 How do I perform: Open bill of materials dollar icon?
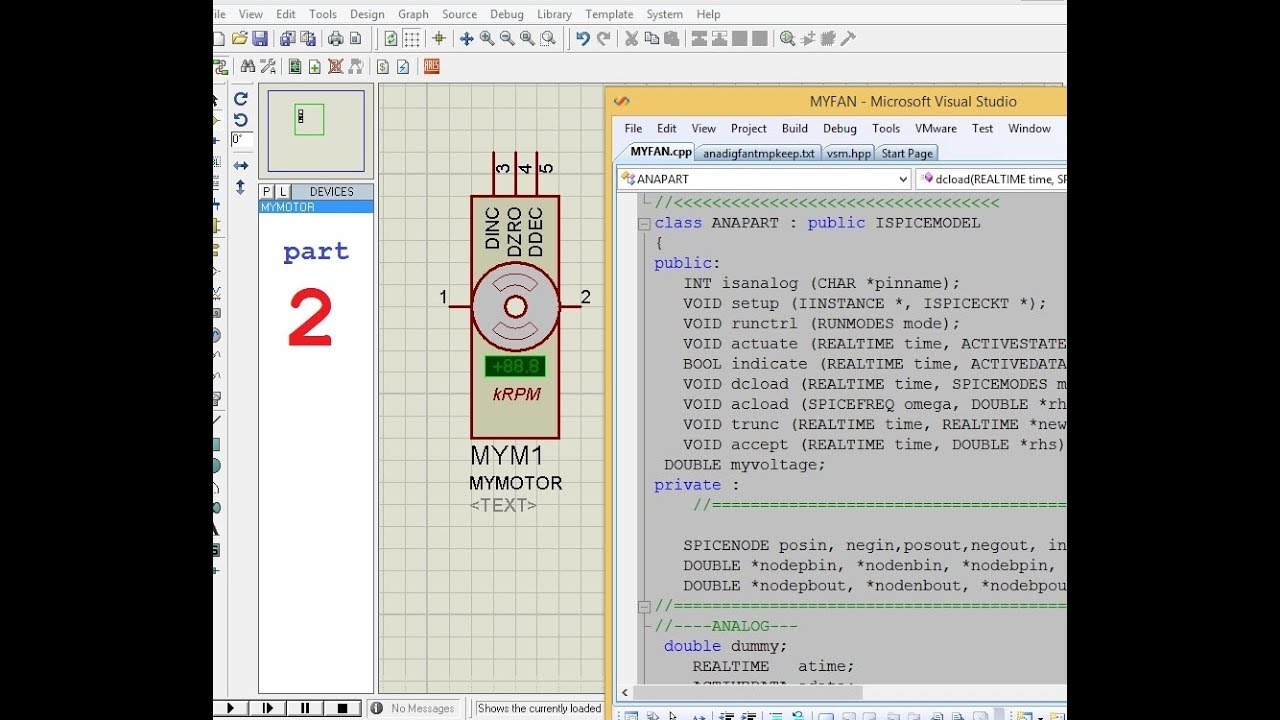click(382, 66)
